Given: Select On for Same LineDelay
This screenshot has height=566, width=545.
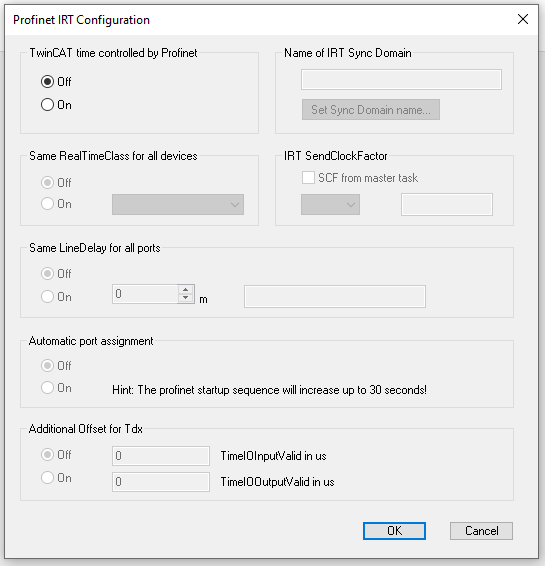Looking at the screenshot, I should pos(56,297).
